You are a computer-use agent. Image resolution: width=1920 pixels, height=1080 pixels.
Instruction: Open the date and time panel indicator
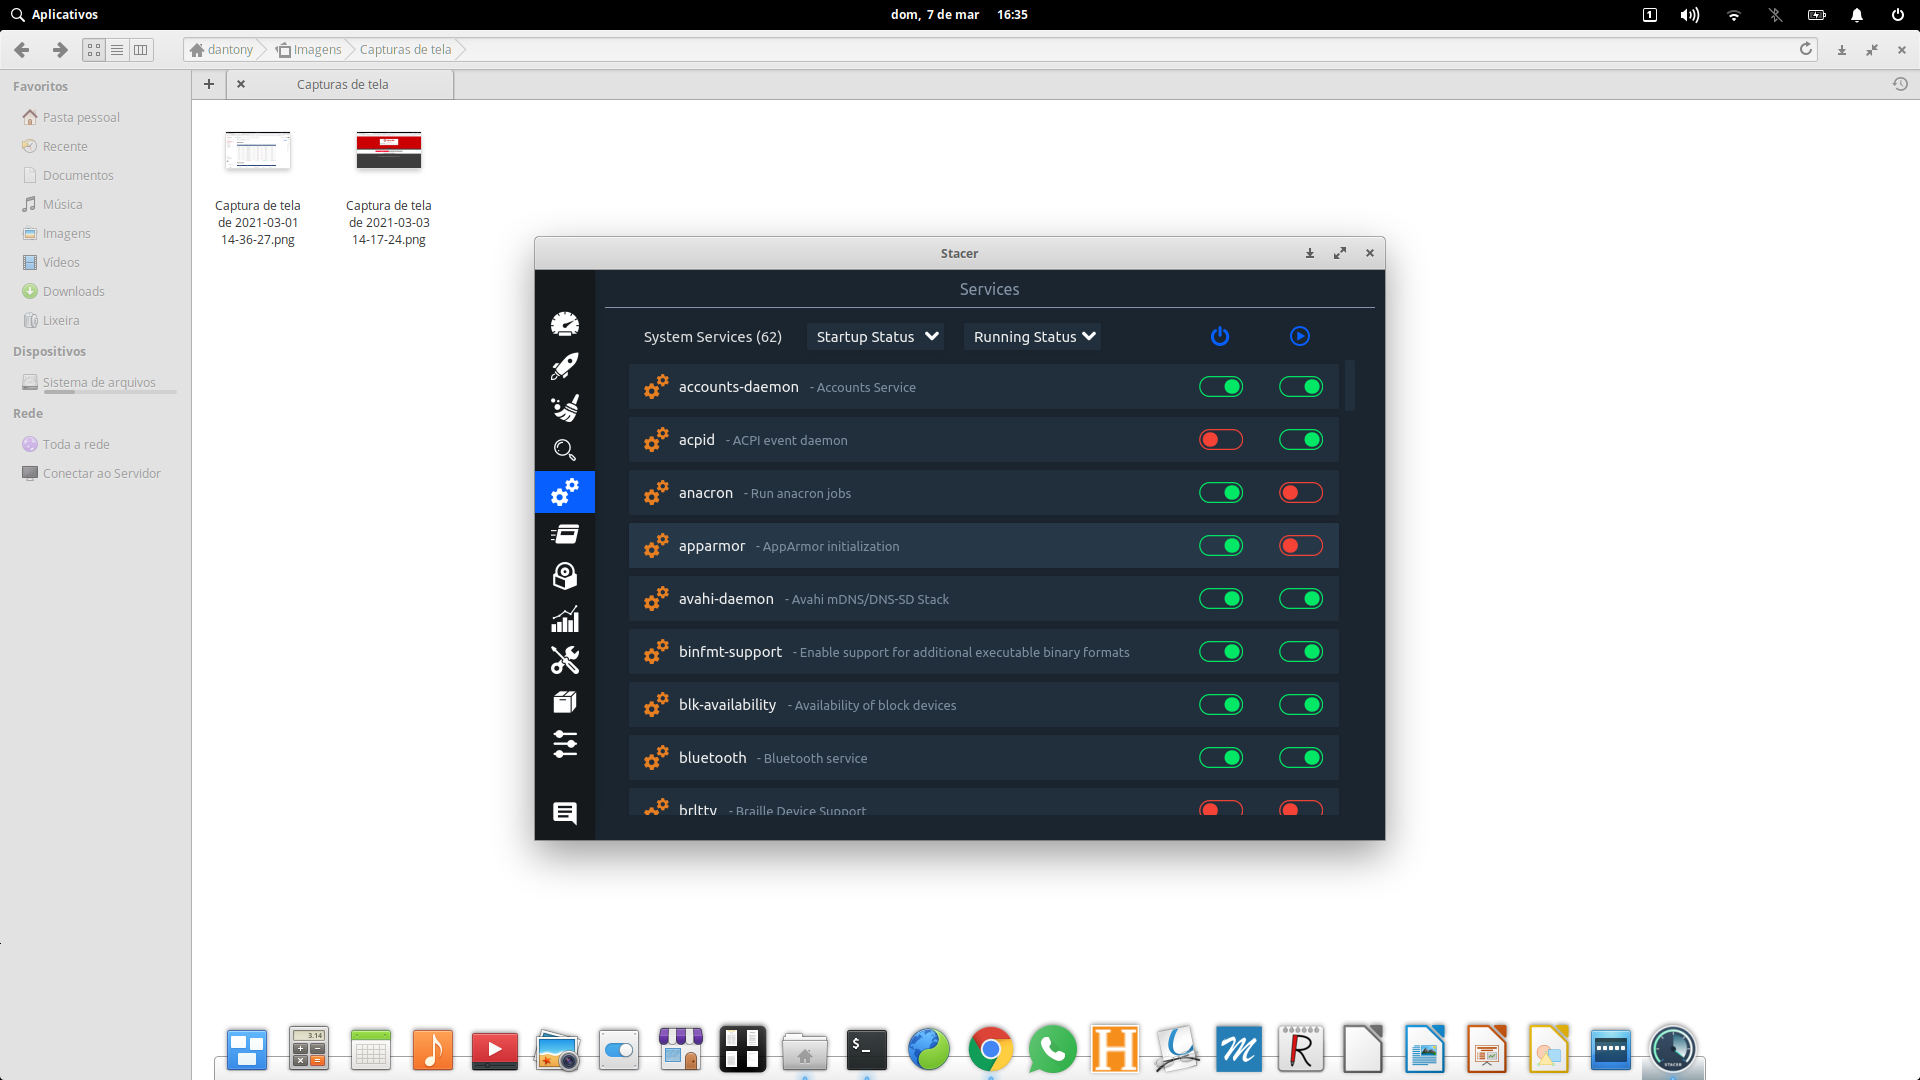pyautogui.click(x=959, y=15)
